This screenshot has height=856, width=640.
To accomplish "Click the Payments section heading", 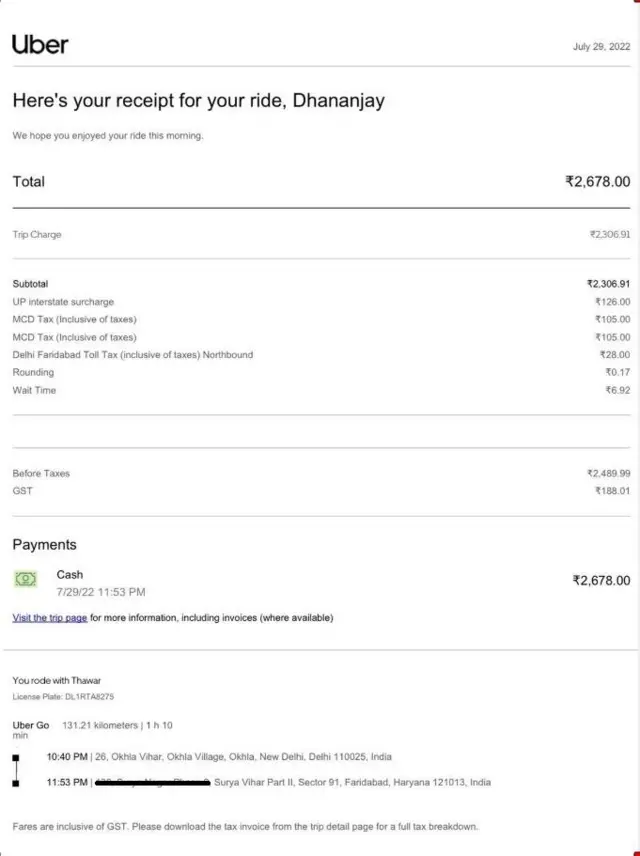I will click(44, 545).
